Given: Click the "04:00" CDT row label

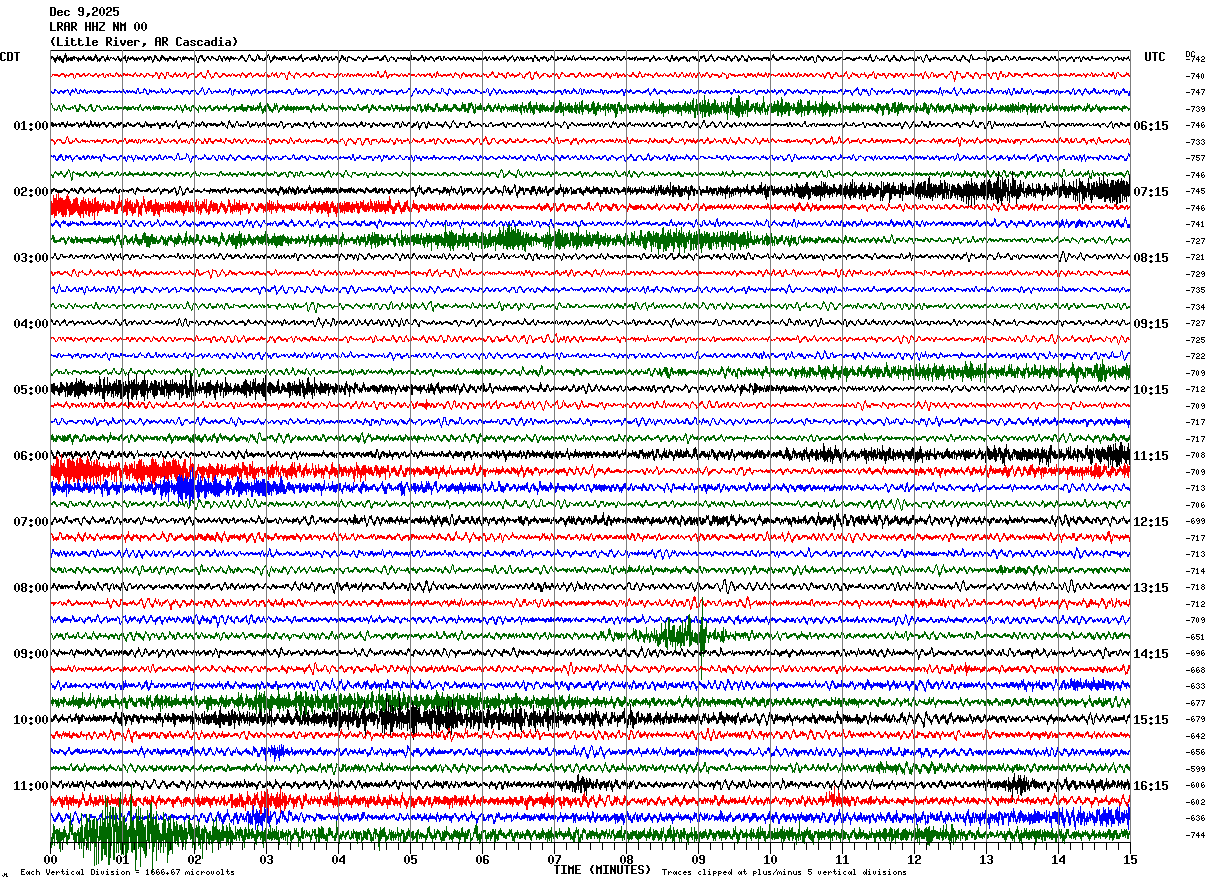Looking at the screenshot, I should tap(30, 324).
